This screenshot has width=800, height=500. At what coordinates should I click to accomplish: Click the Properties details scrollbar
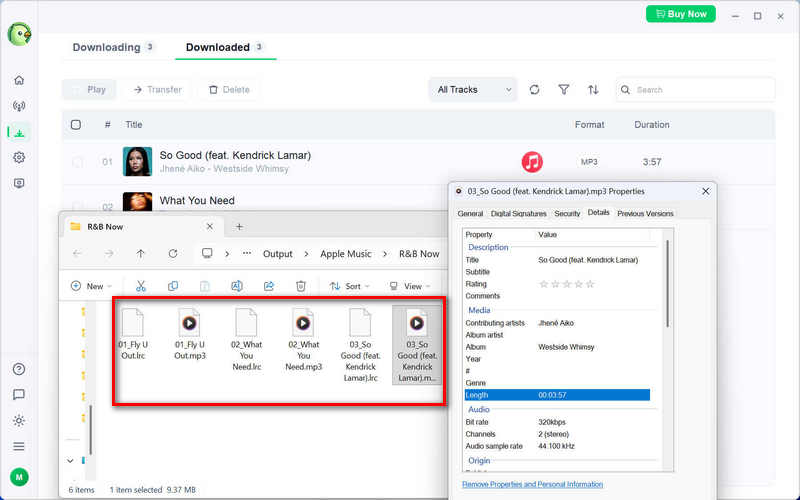click(667, 284)
